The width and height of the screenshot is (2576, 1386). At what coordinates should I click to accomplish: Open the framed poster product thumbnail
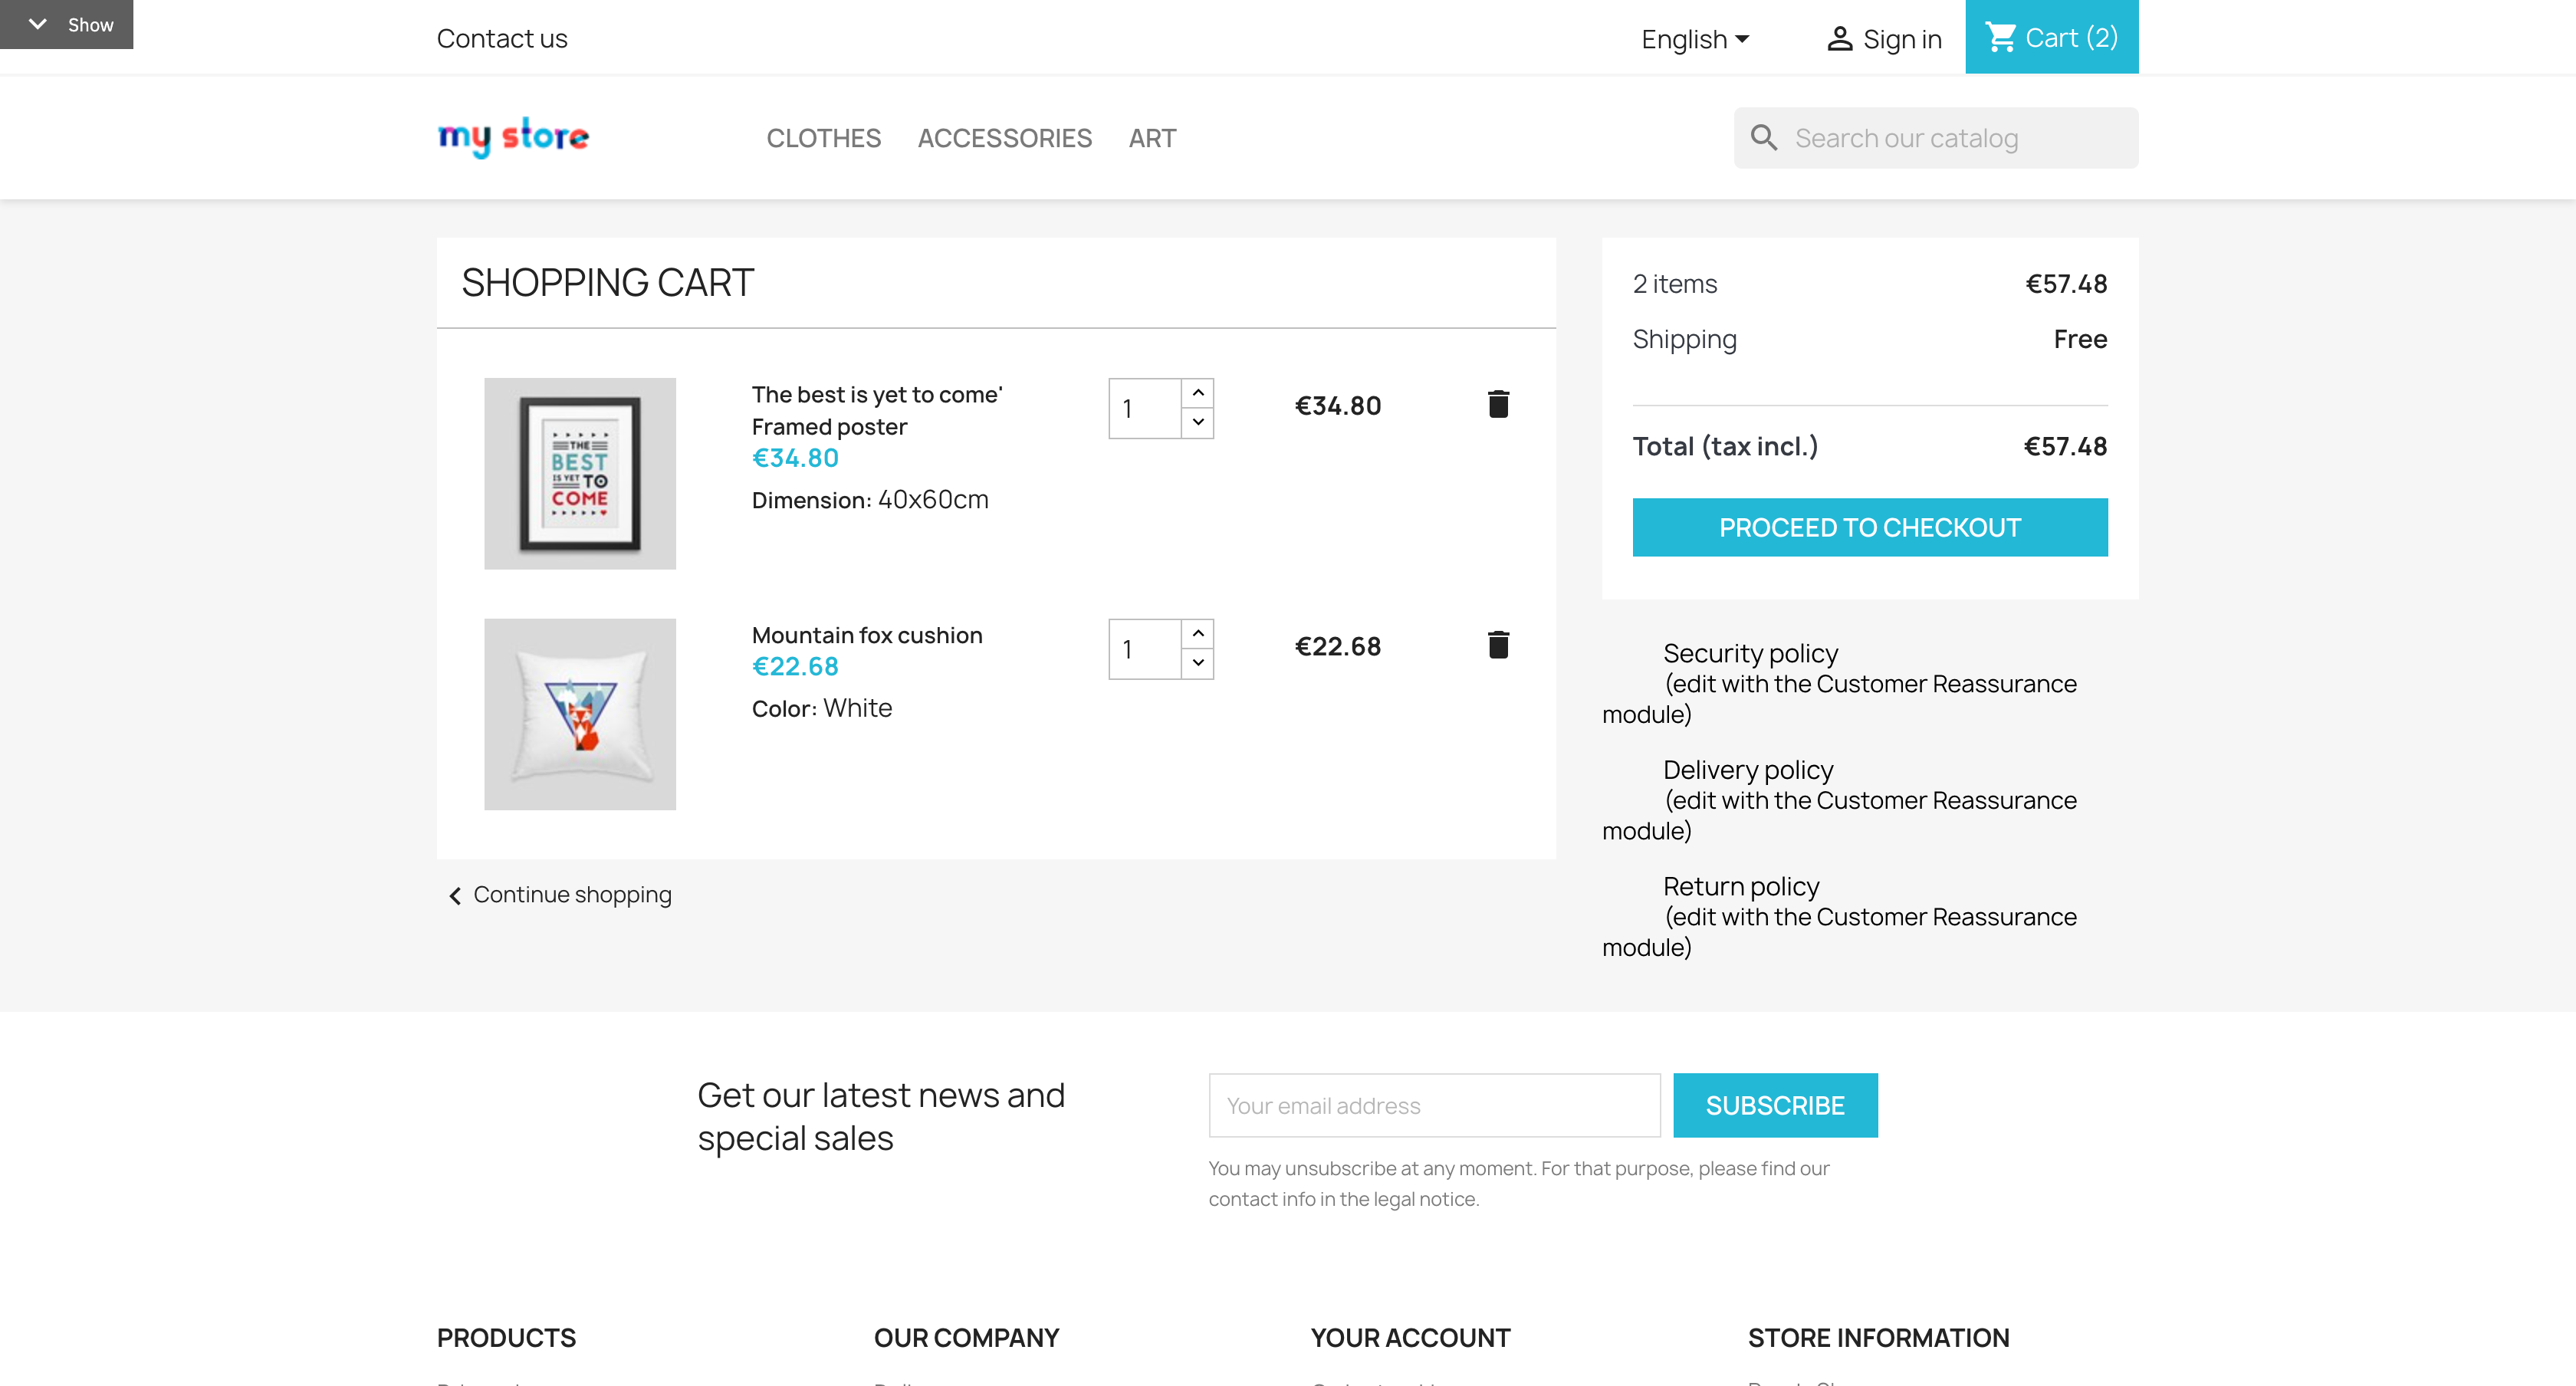point(580,473)
